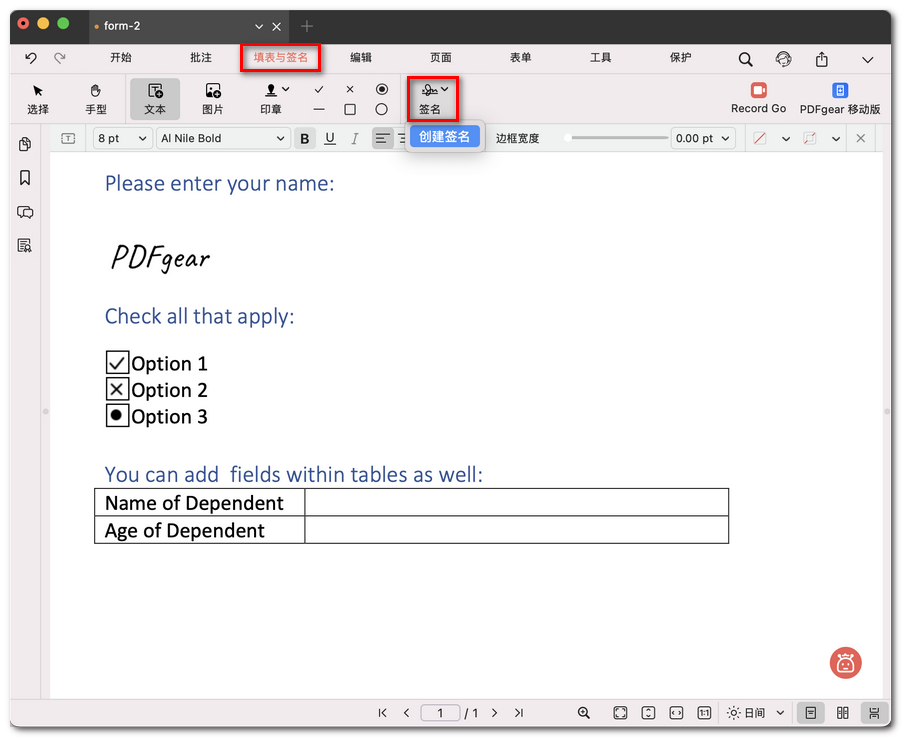Viewport: 902px width, 738px height.
Task: Open the 8 pt font size dropdown
Action: 123,139
